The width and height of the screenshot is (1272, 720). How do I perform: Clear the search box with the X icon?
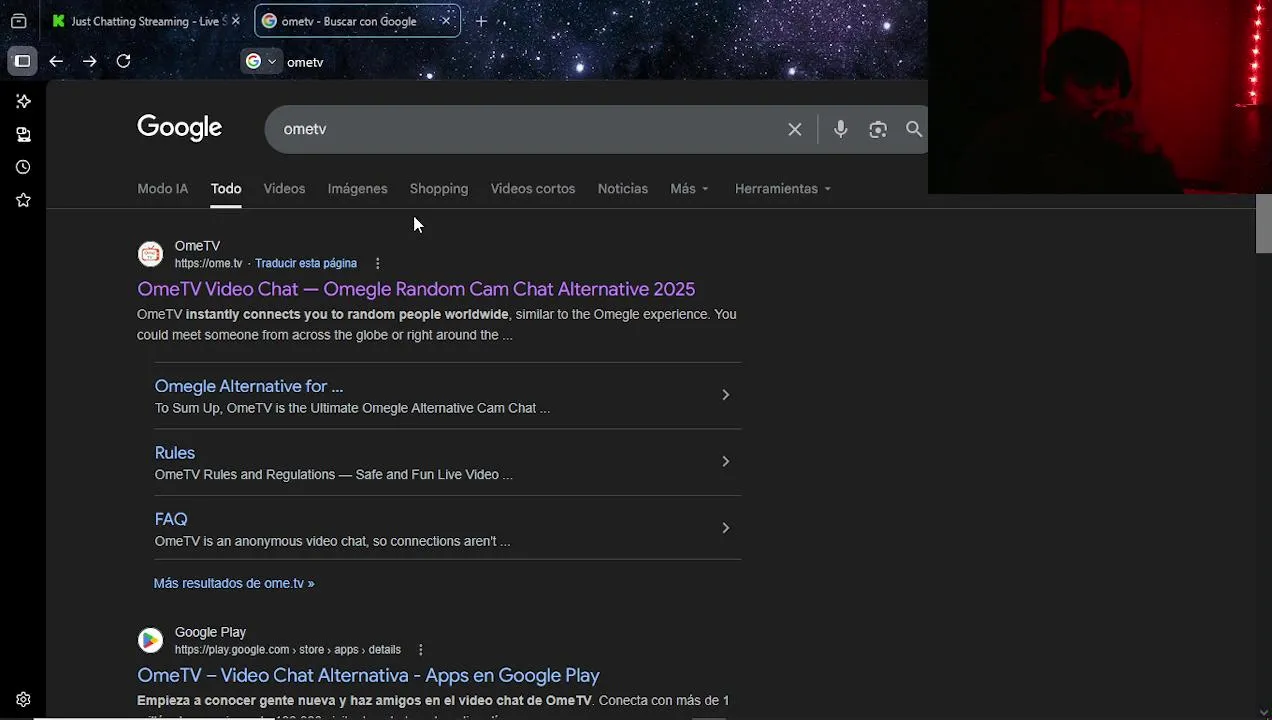[795, 129]
